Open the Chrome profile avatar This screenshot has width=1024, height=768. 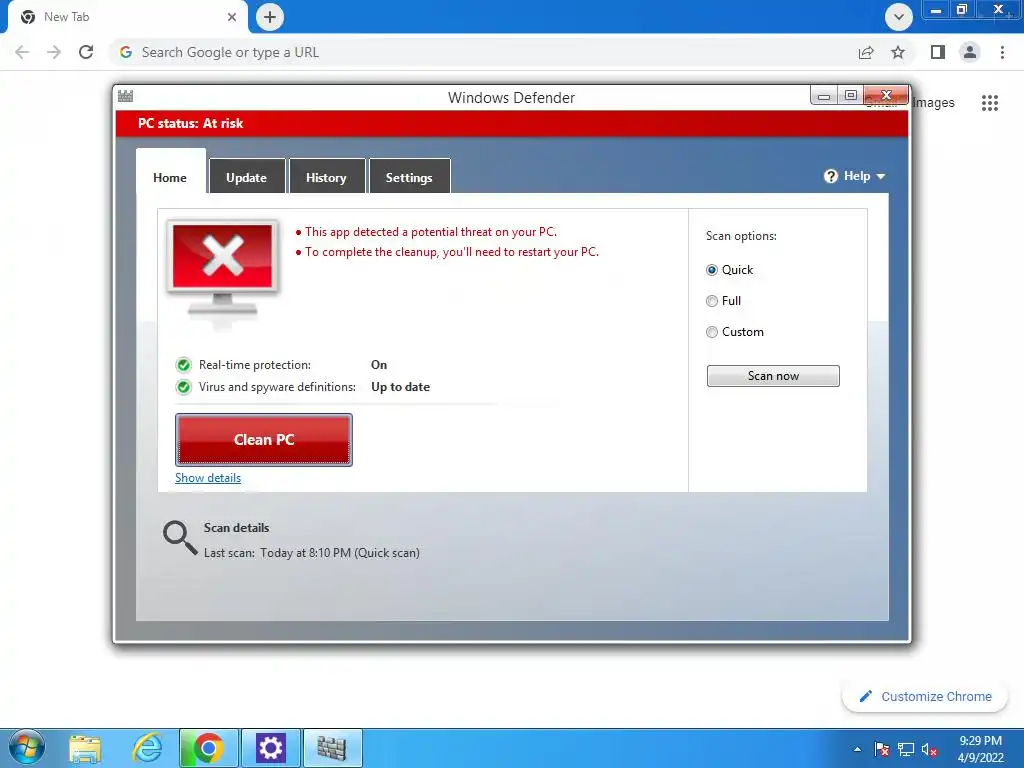pos(970,52)
